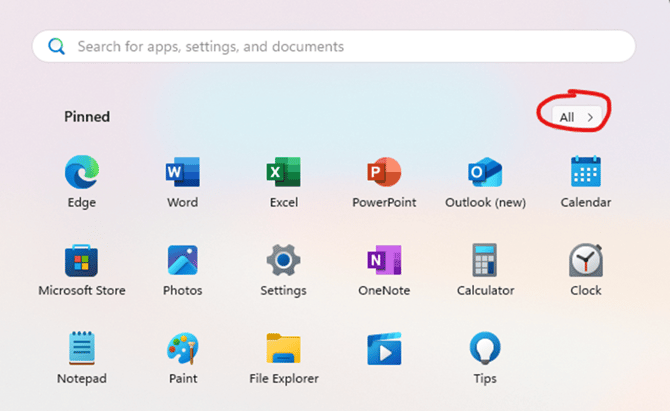Open Outlook (new) mail app
This screenshot has height=411, width=670.
pyautogui.click(x=485, y=173)
